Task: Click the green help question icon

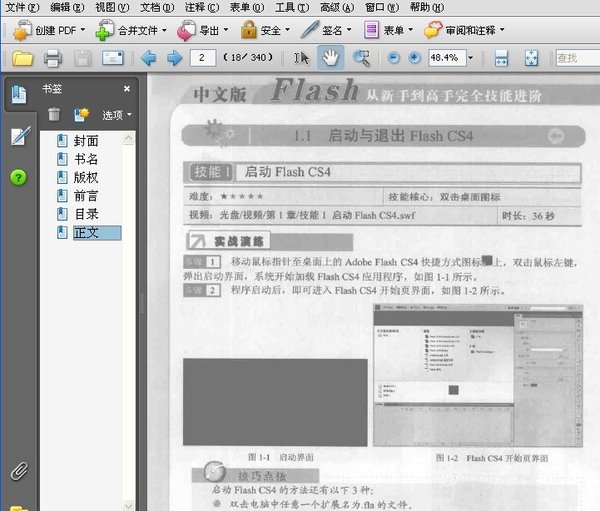Action: (x=18, y=177)
